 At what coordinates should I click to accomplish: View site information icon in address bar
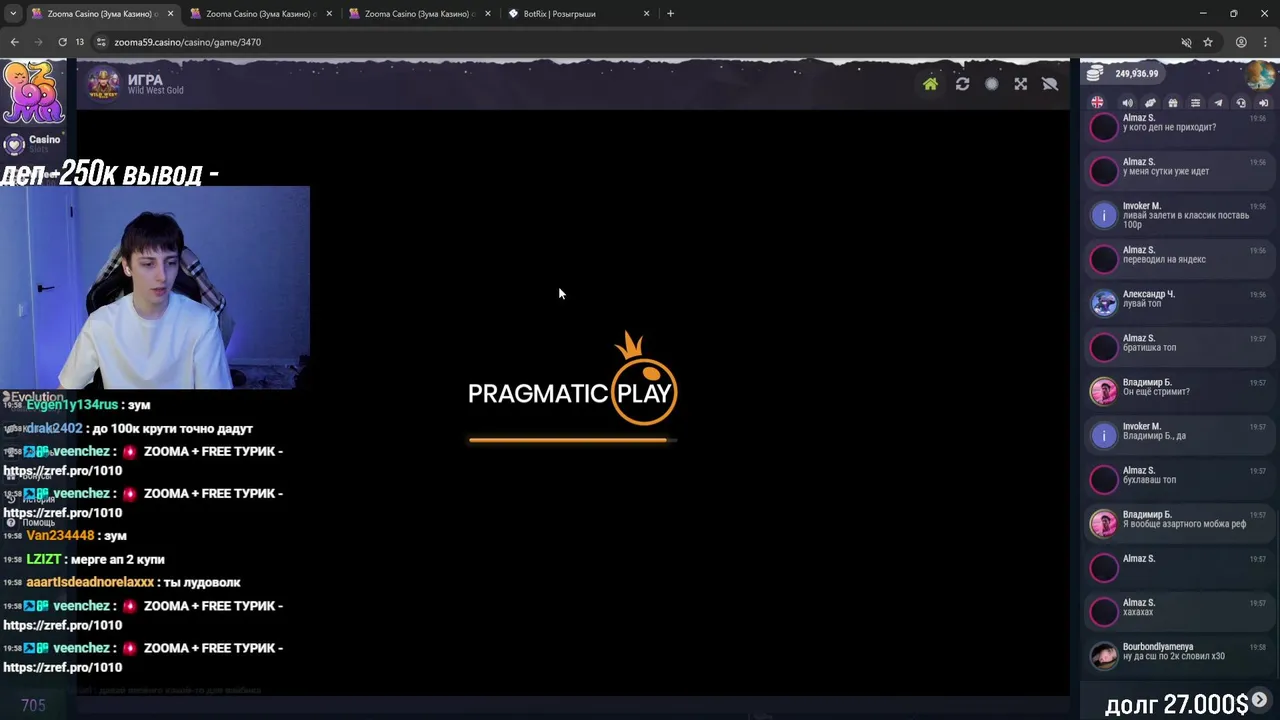101,42
